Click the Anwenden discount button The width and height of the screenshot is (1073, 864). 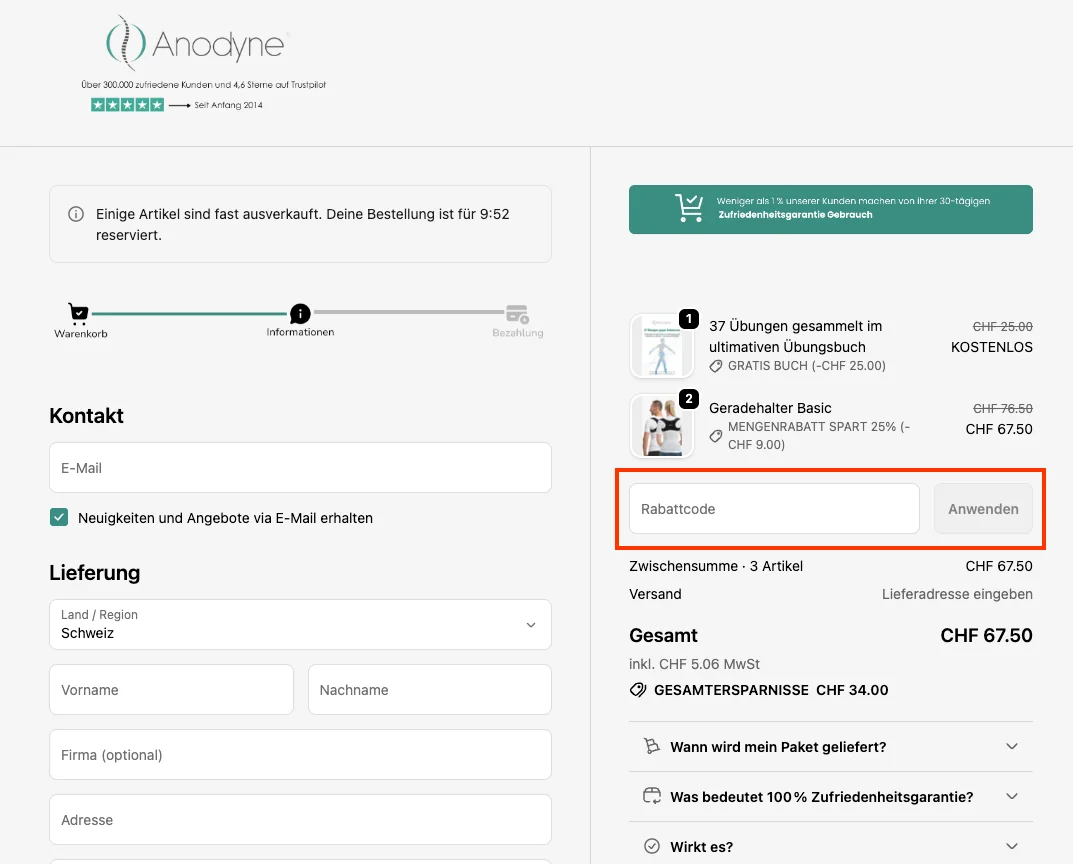click(983, 509)
